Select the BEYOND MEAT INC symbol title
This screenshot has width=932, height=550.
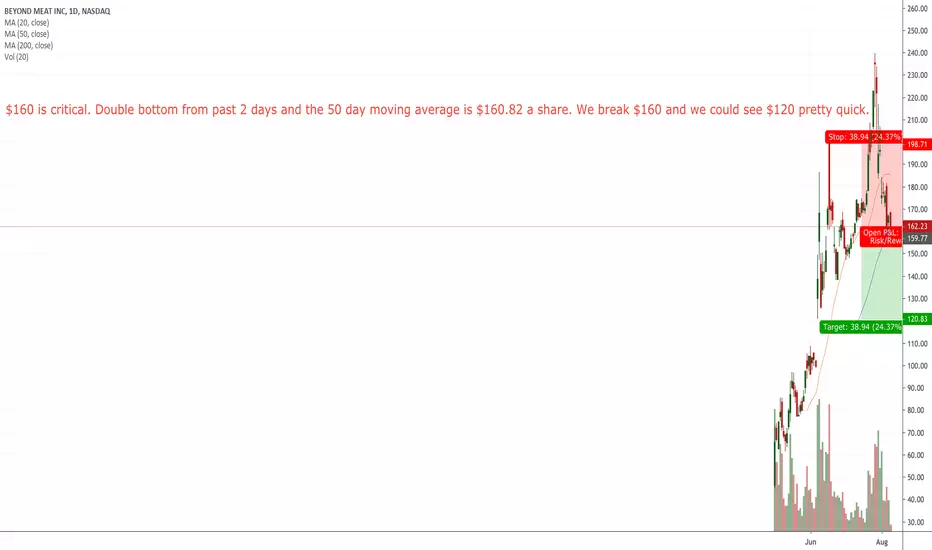[57, 11]
